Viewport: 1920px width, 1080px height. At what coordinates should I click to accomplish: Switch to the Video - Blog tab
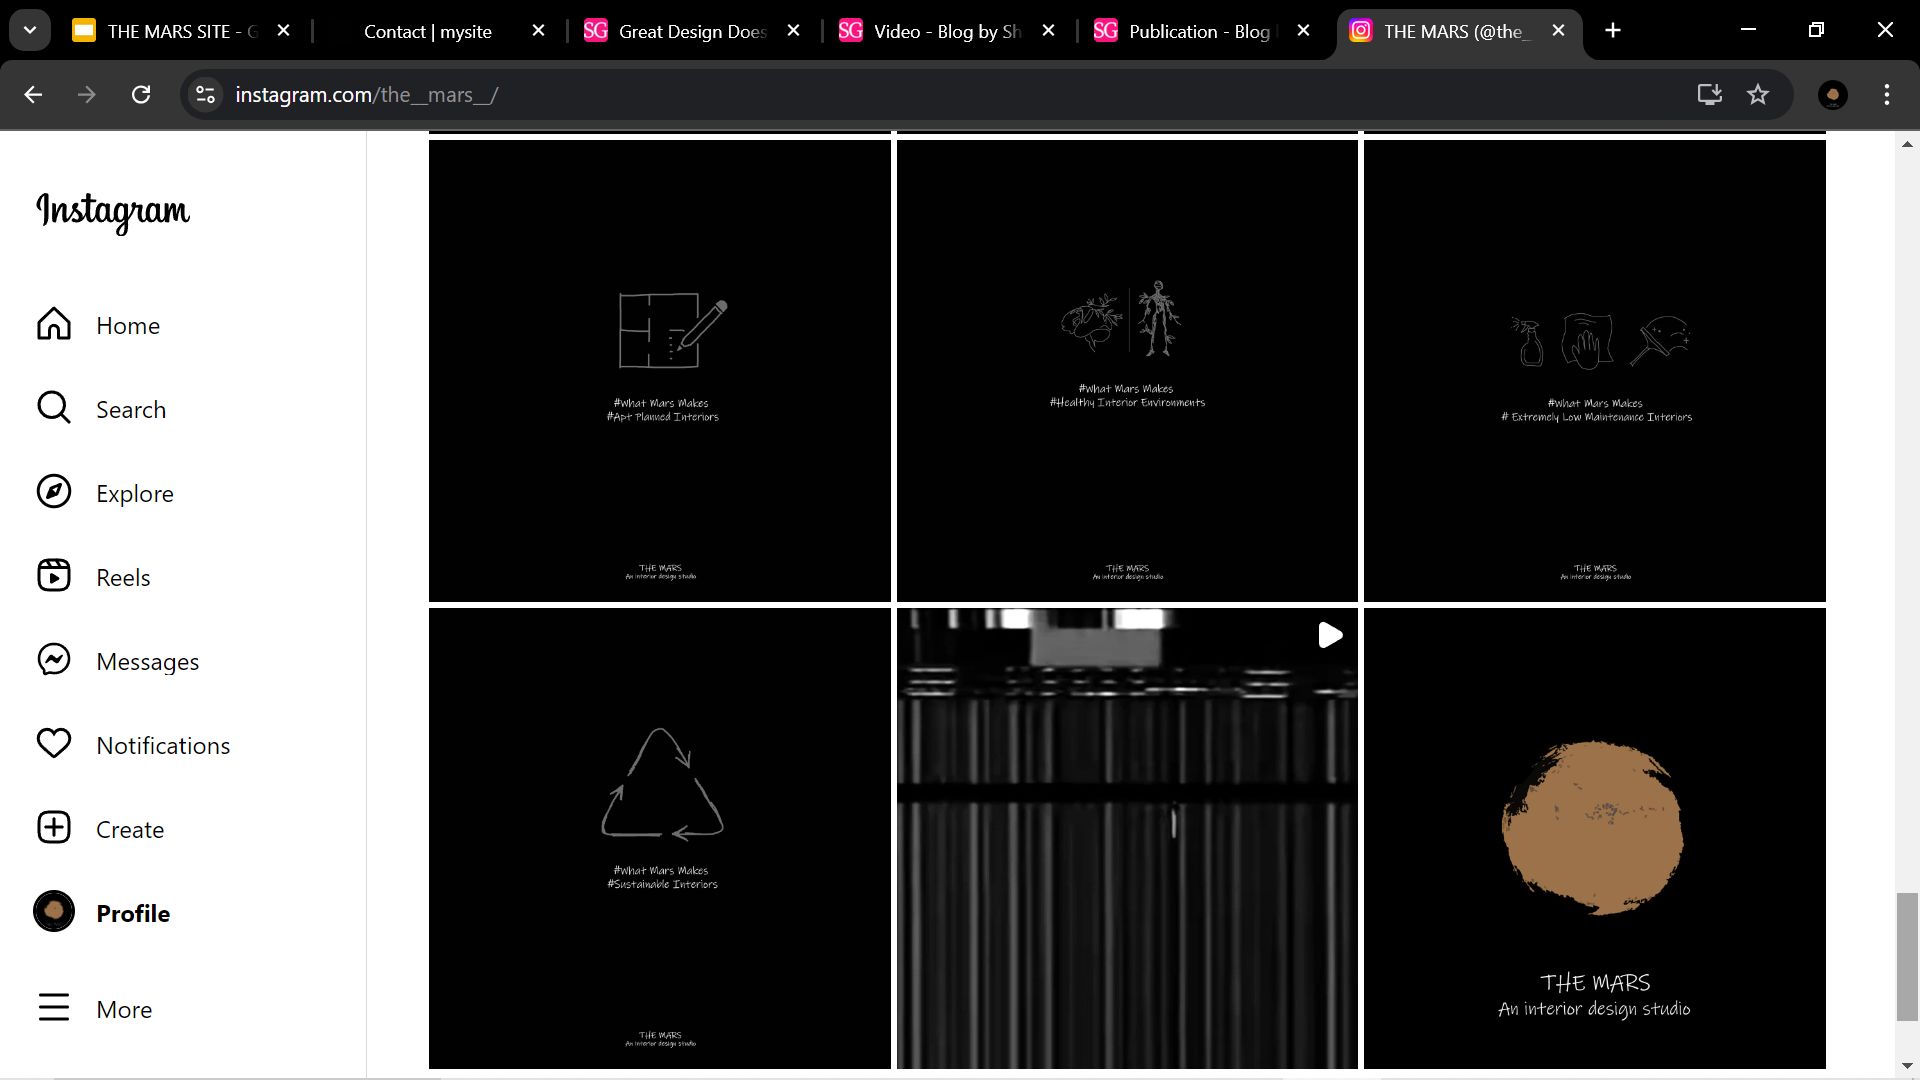click(945, 31)
